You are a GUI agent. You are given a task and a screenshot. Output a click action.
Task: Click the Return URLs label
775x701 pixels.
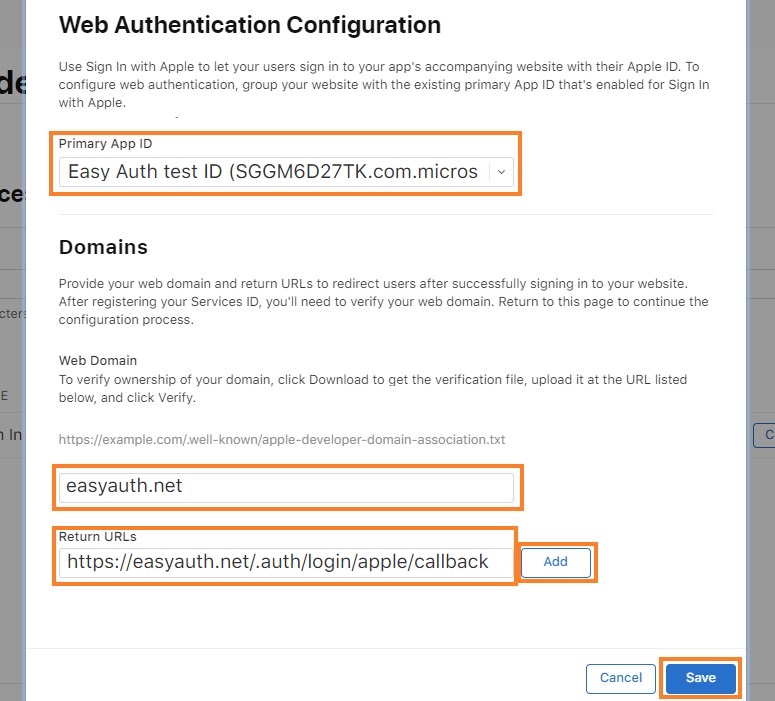pyautogui.click(x=97, y=536)
